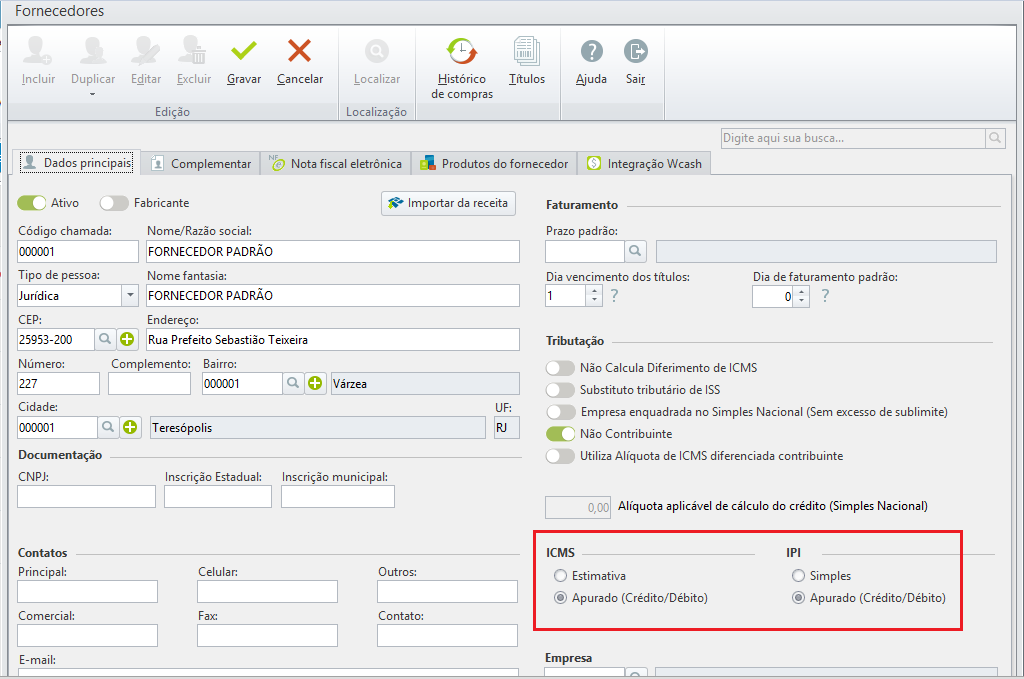Click the Gravar save checkmark icon
Viewport: 1024px width, 679px height.
[244, 51]
